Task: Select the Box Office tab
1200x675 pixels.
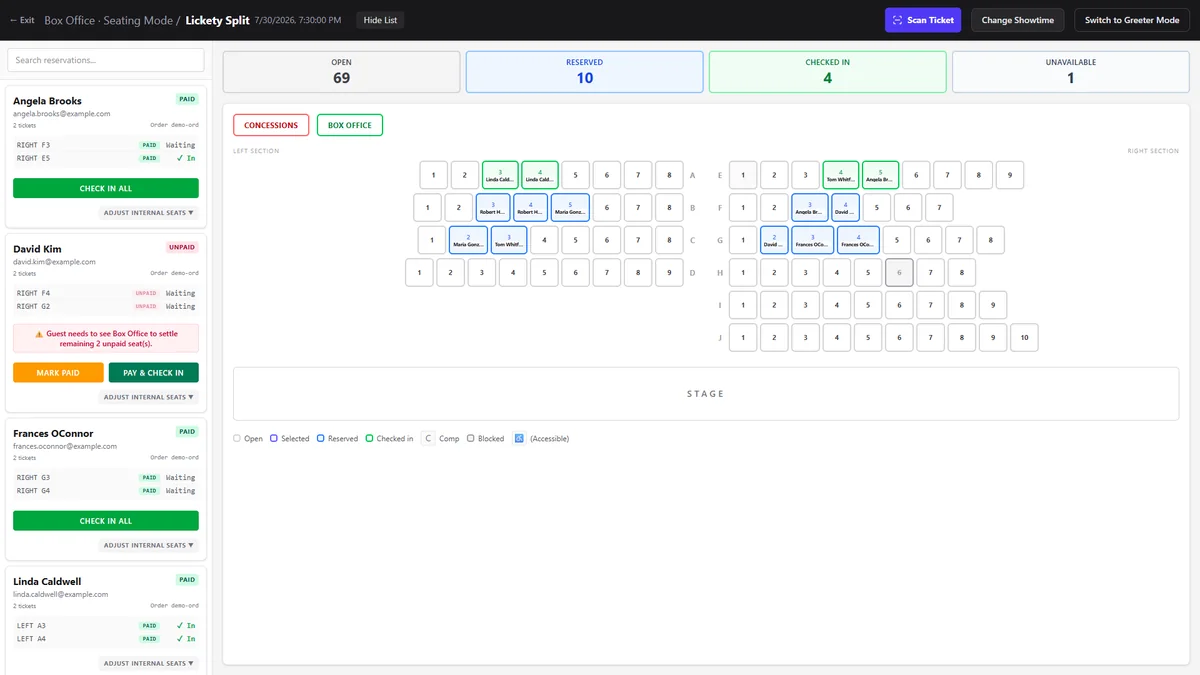Action: tap(350, 125)
